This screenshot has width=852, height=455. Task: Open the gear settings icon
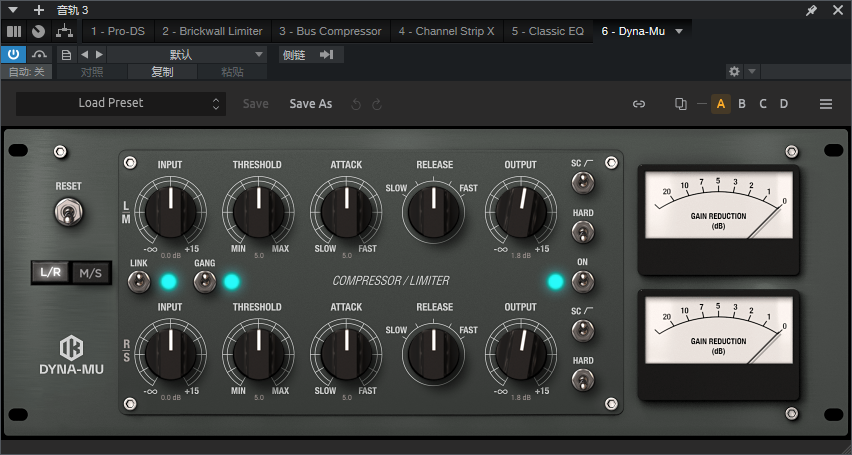pos(734,71)
